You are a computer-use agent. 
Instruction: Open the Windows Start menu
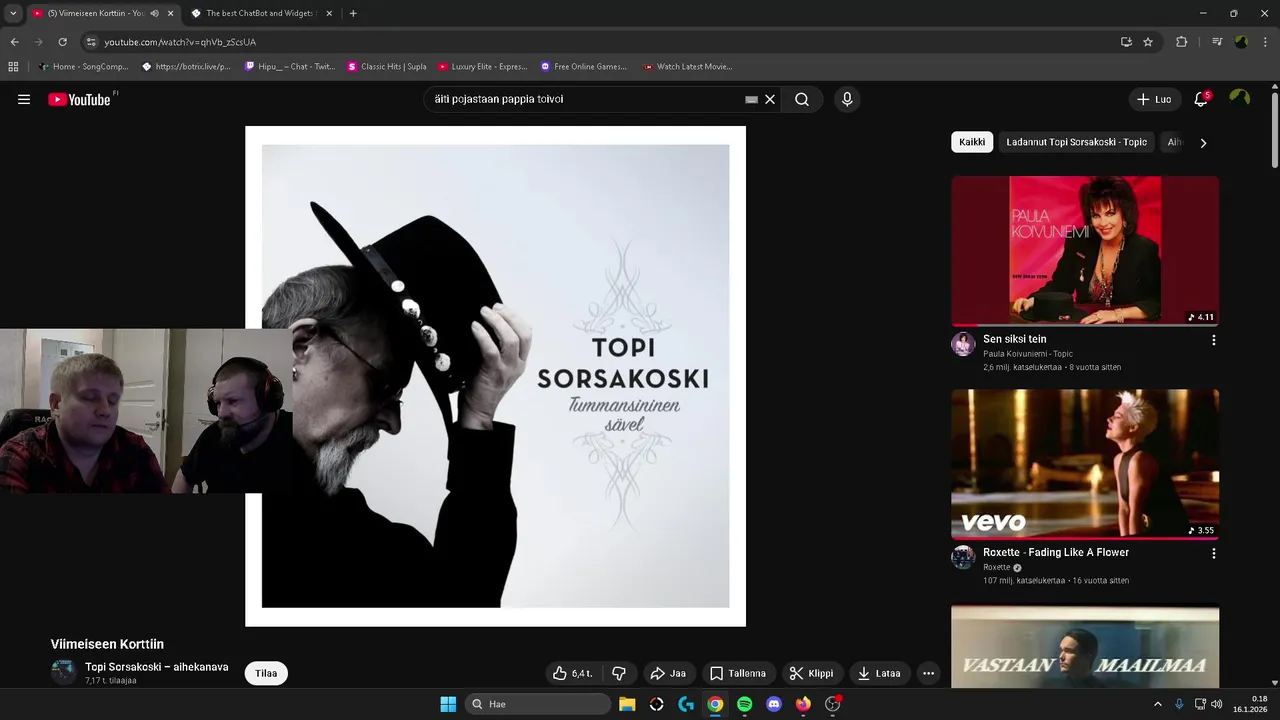click(x=448, y=704)
